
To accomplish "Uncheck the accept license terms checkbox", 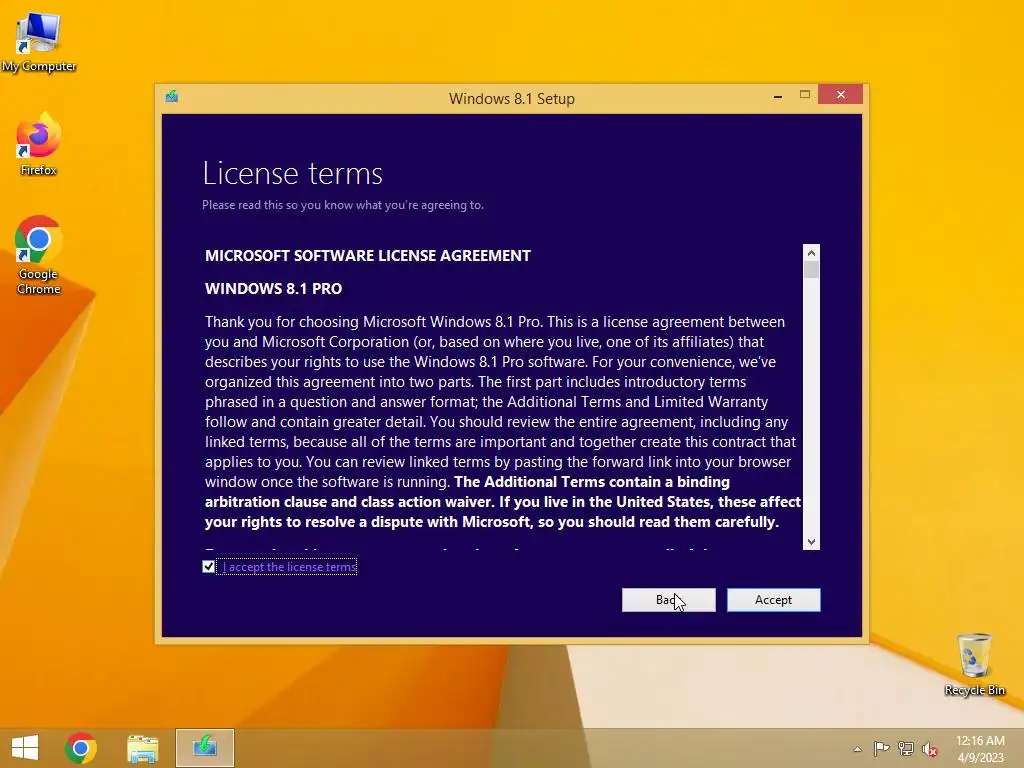I will pos(208,567).
